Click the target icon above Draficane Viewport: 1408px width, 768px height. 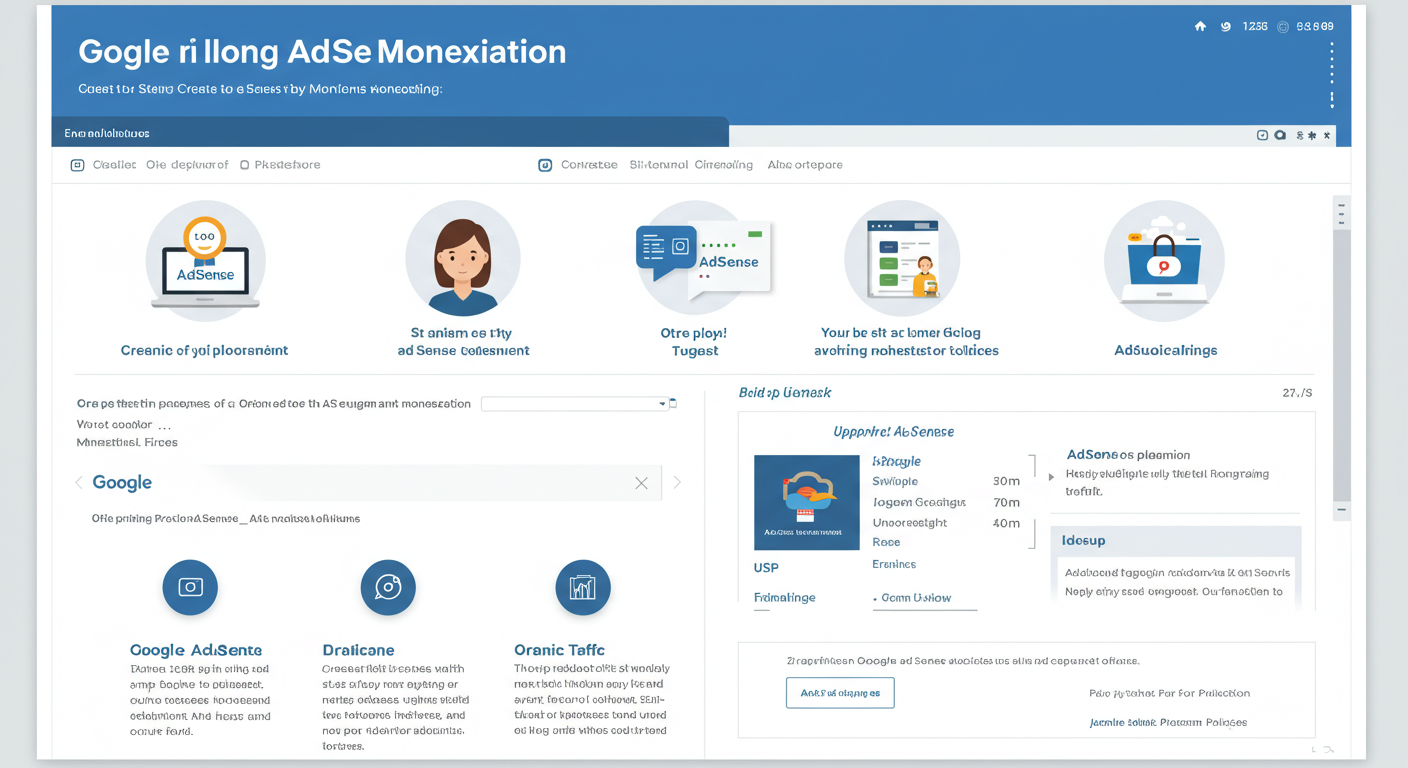[x=388, y=587]
